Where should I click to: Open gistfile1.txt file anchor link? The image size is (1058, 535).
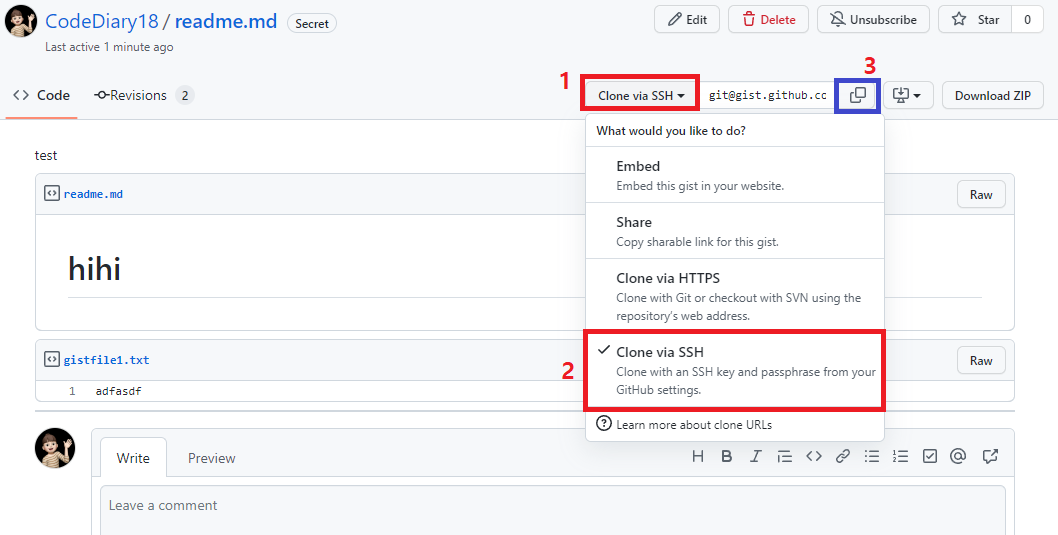pos(106,360)
